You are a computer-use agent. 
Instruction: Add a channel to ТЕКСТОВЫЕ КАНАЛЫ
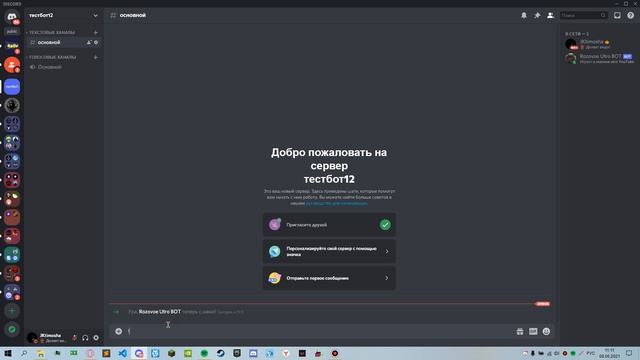(x=96, y=32)
